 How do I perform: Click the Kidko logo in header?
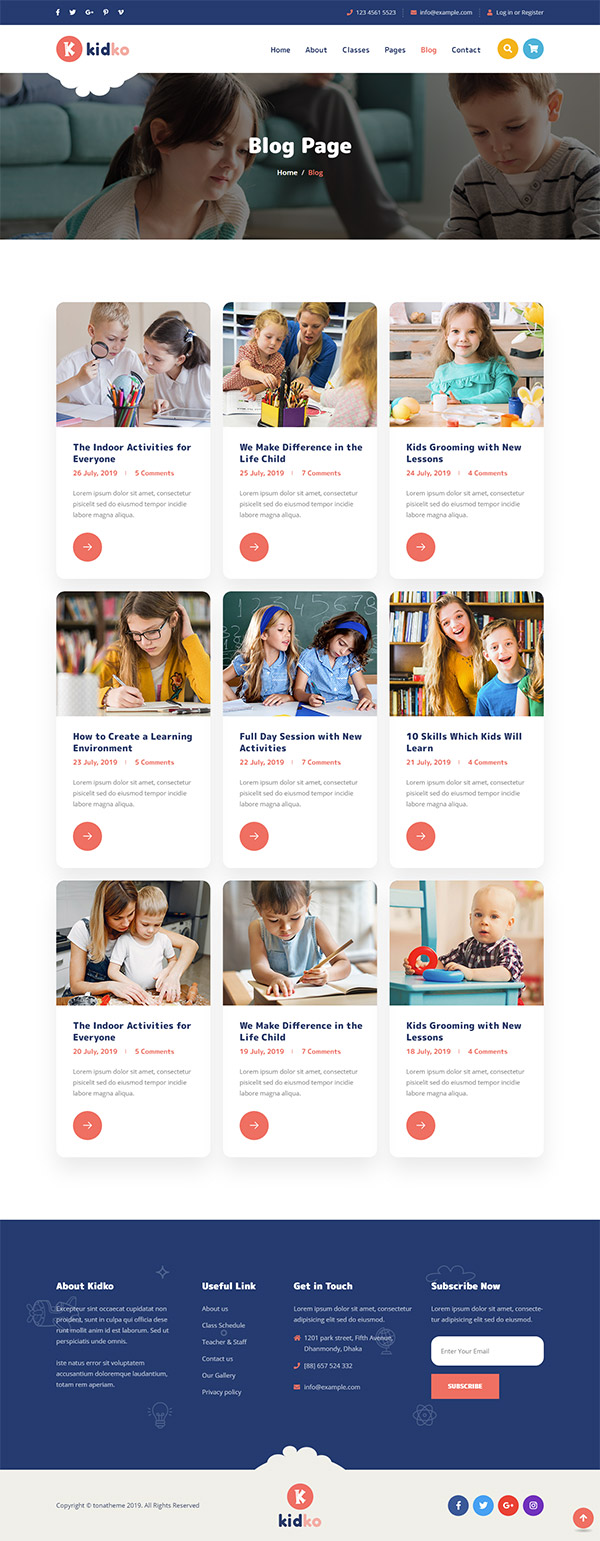click(93, 48)
